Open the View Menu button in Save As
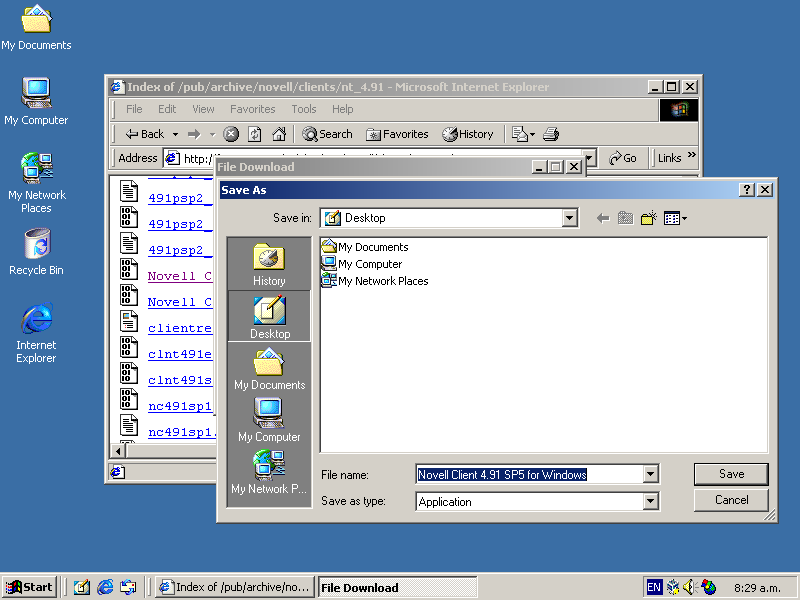The height and width of the screenshot is (600, 800). pyautogui.click(x=676, y=219)
